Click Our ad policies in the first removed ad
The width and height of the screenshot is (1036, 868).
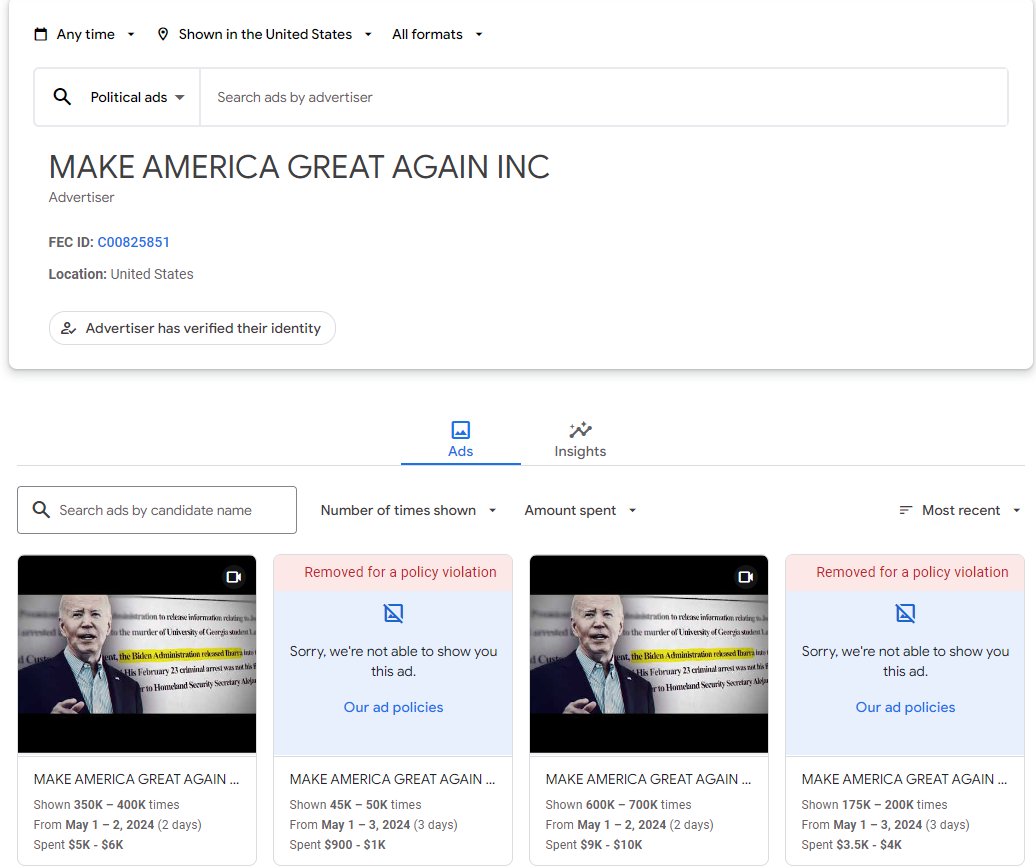click(x=392, y=707)
